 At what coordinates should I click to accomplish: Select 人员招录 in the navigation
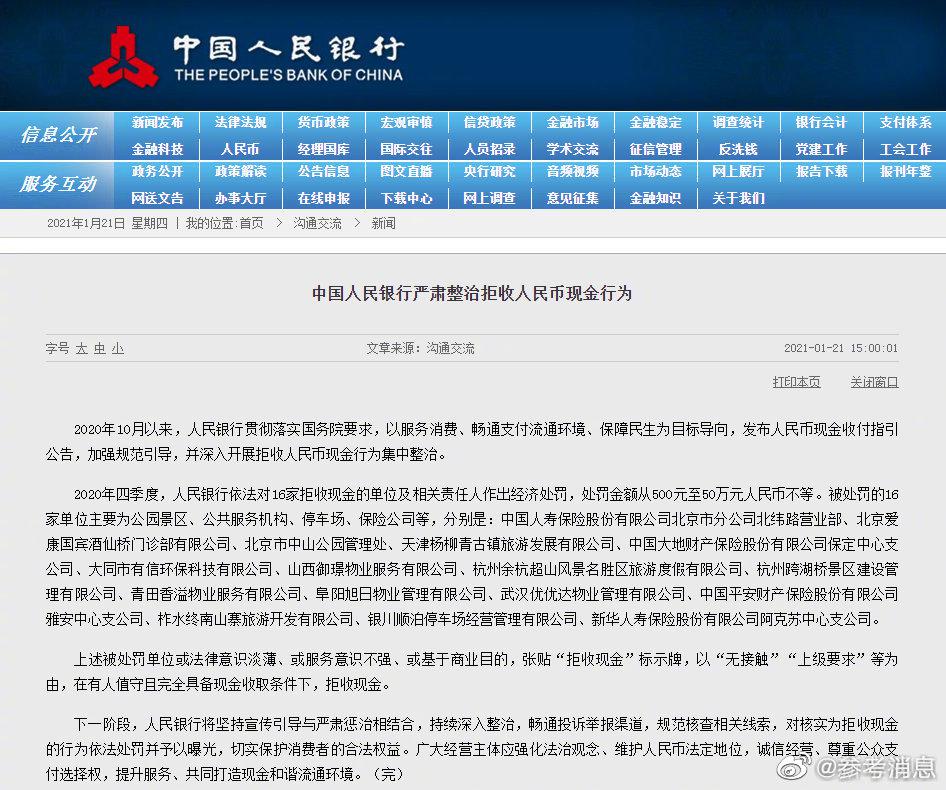490,149
